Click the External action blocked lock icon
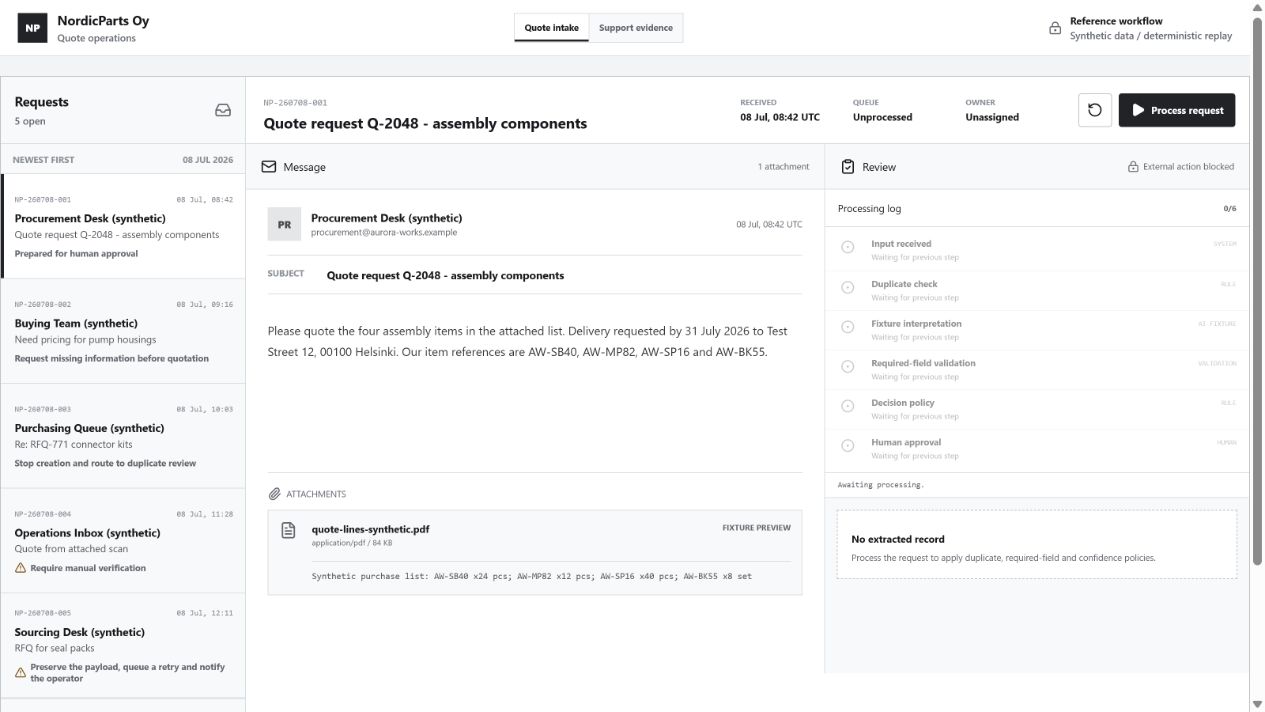 tap(1133, 167)
